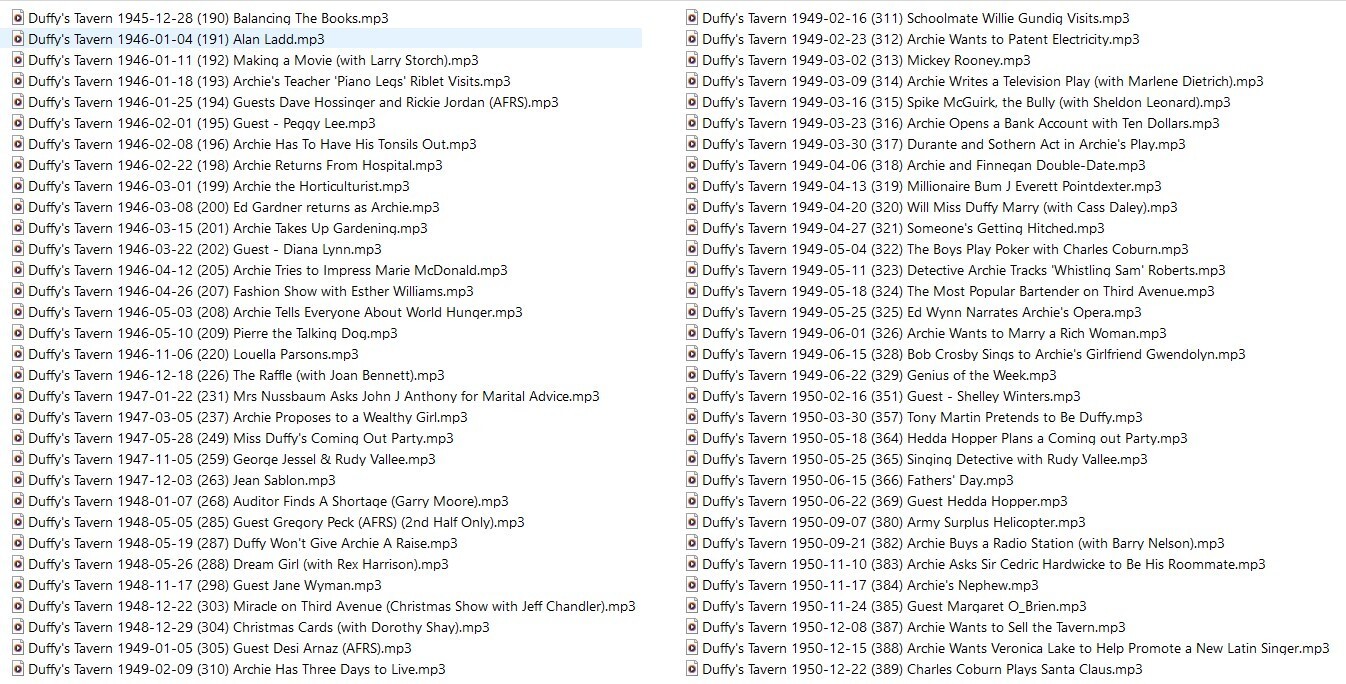
Task: Click the icon beside Fathers' Day.mp3
Action: point(692,480)
